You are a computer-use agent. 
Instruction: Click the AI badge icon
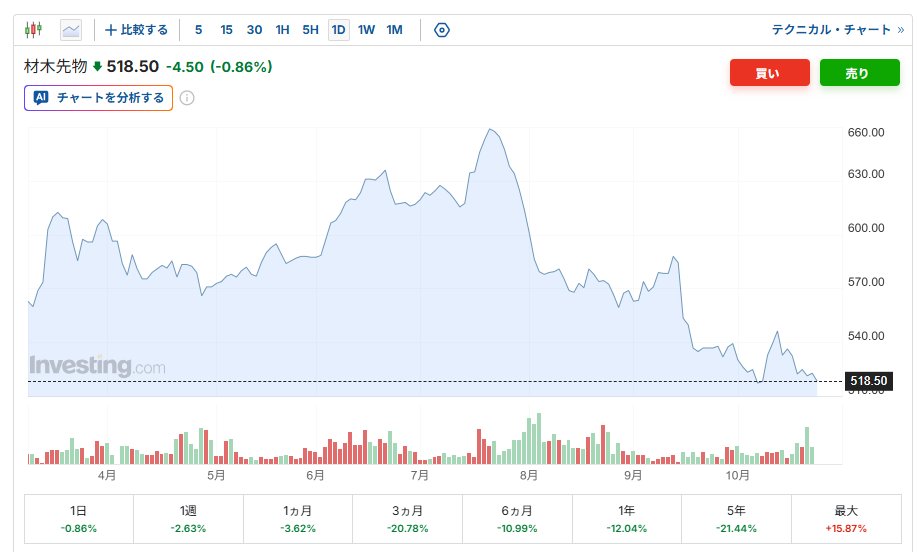(40, 98)
